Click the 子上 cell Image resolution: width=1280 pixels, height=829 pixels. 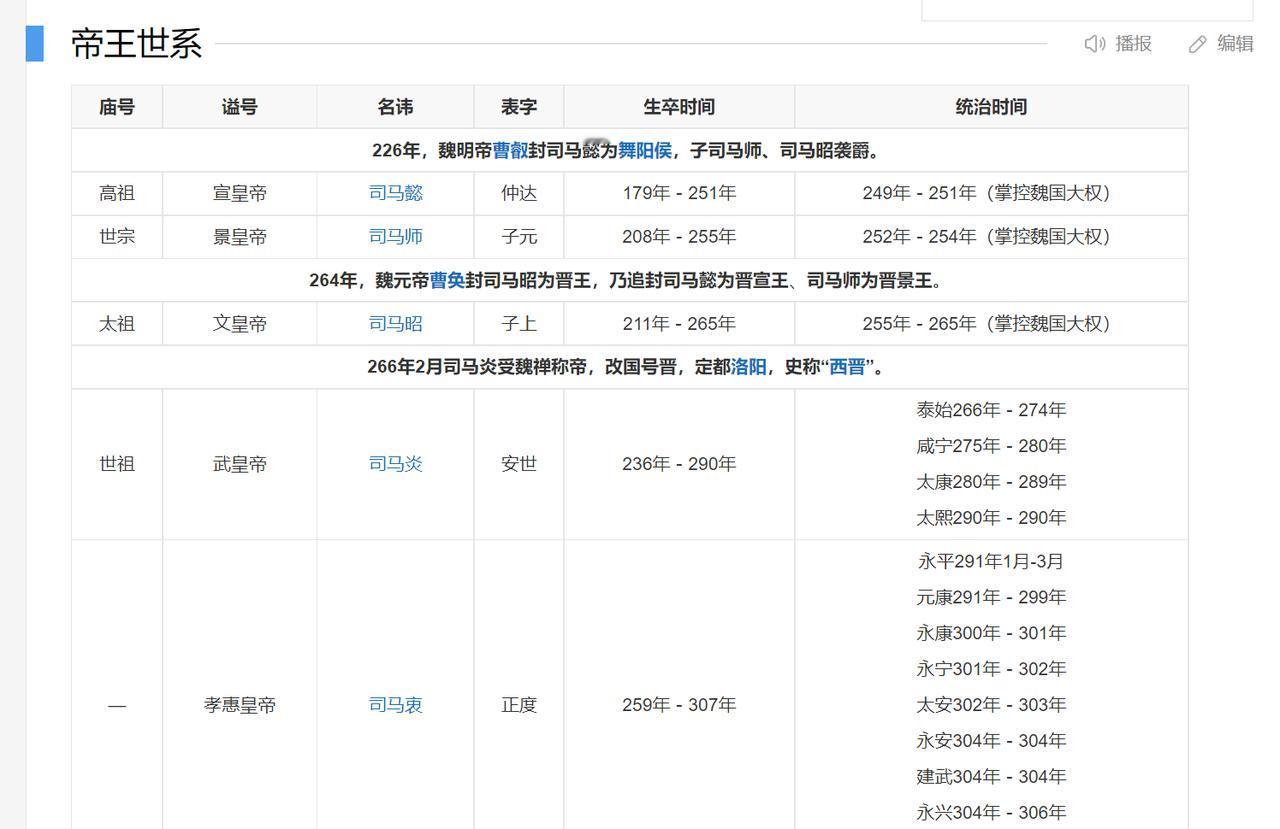pos(519,324)
